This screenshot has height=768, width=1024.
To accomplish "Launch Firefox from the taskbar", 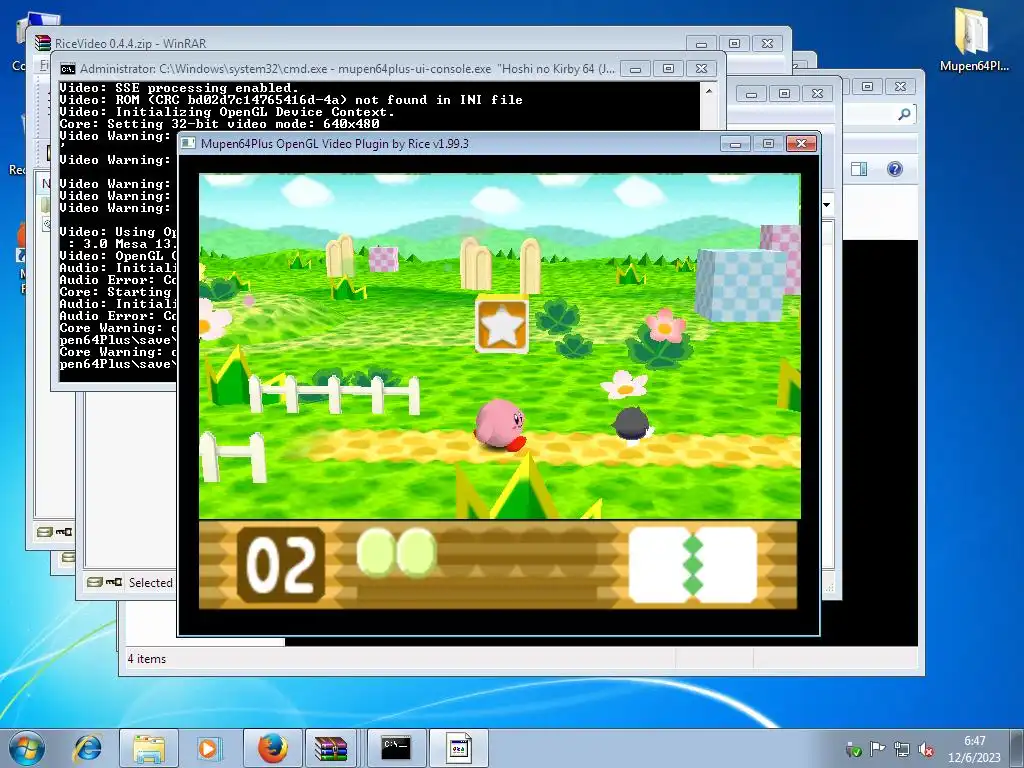I will [272, 748].
